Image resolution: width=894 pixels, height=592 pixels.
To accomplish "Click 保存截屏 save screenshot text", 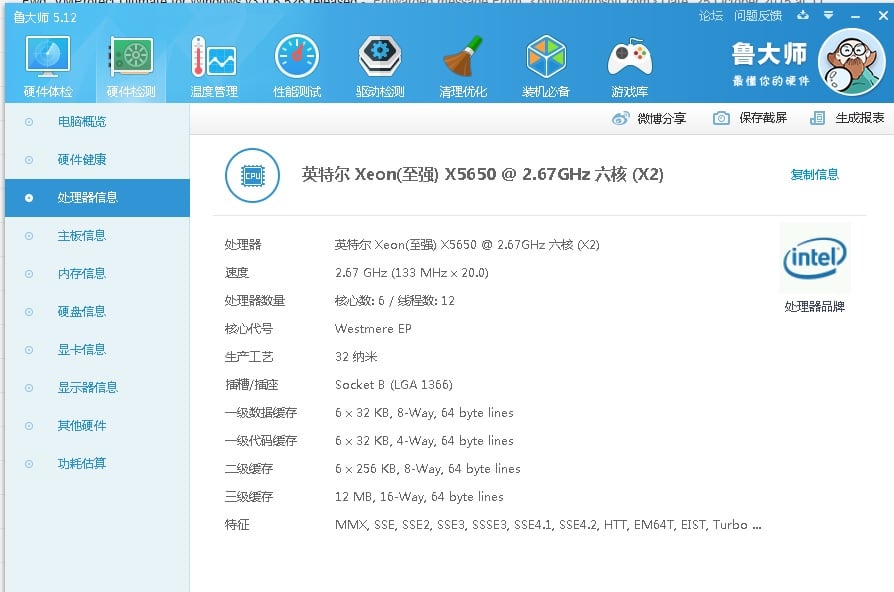I will pyautogui.click(x=763, y=118).
